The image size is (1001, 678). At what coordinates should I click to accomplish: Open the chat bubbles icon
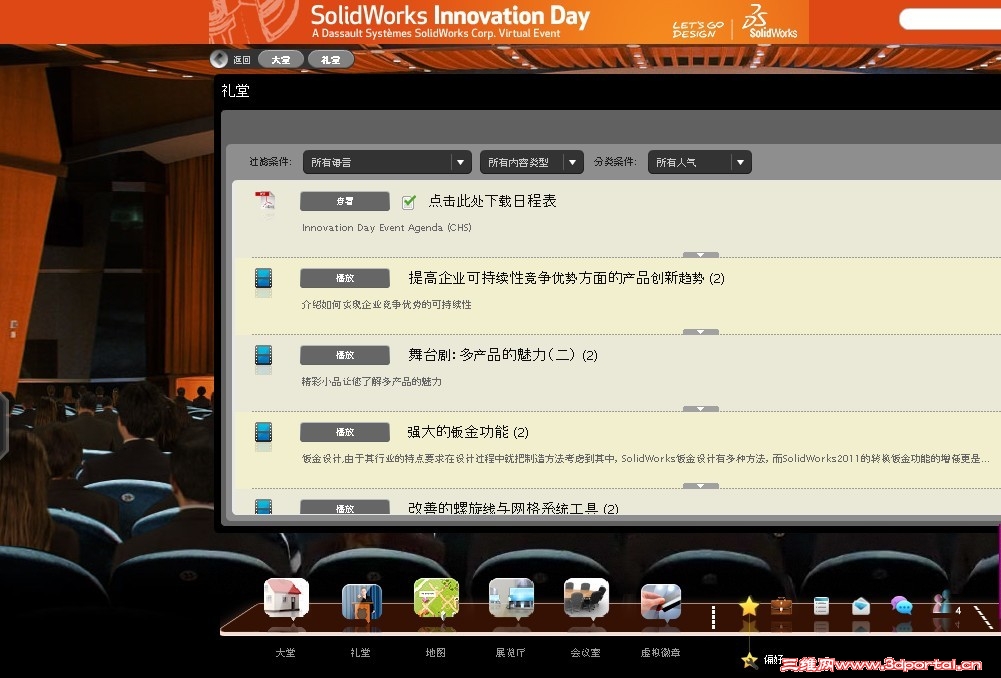tap(901, 605)
